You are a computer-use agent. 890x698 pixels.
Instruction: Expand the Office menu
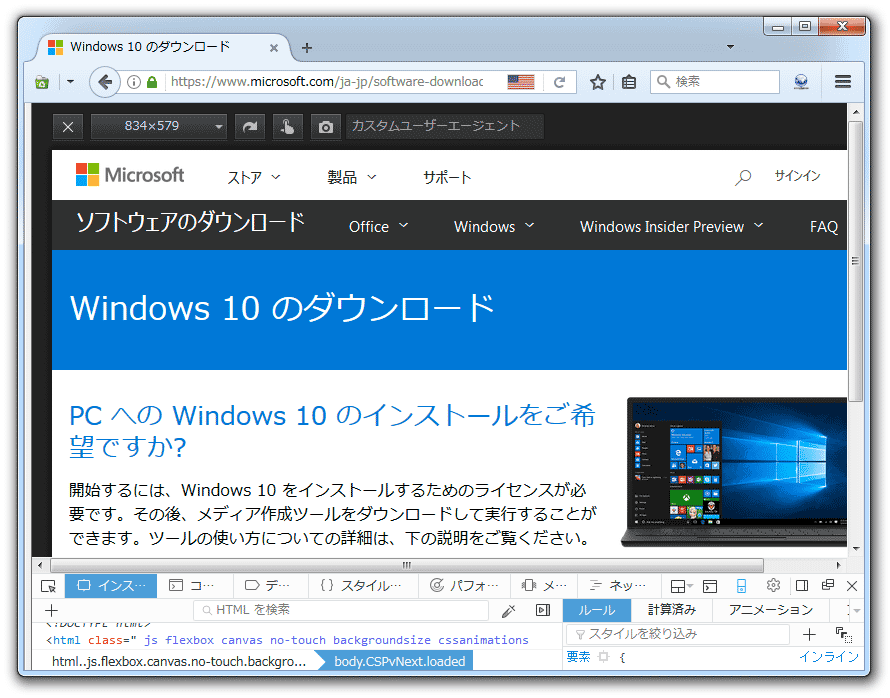pyautogui.click(x=379, y=226)
